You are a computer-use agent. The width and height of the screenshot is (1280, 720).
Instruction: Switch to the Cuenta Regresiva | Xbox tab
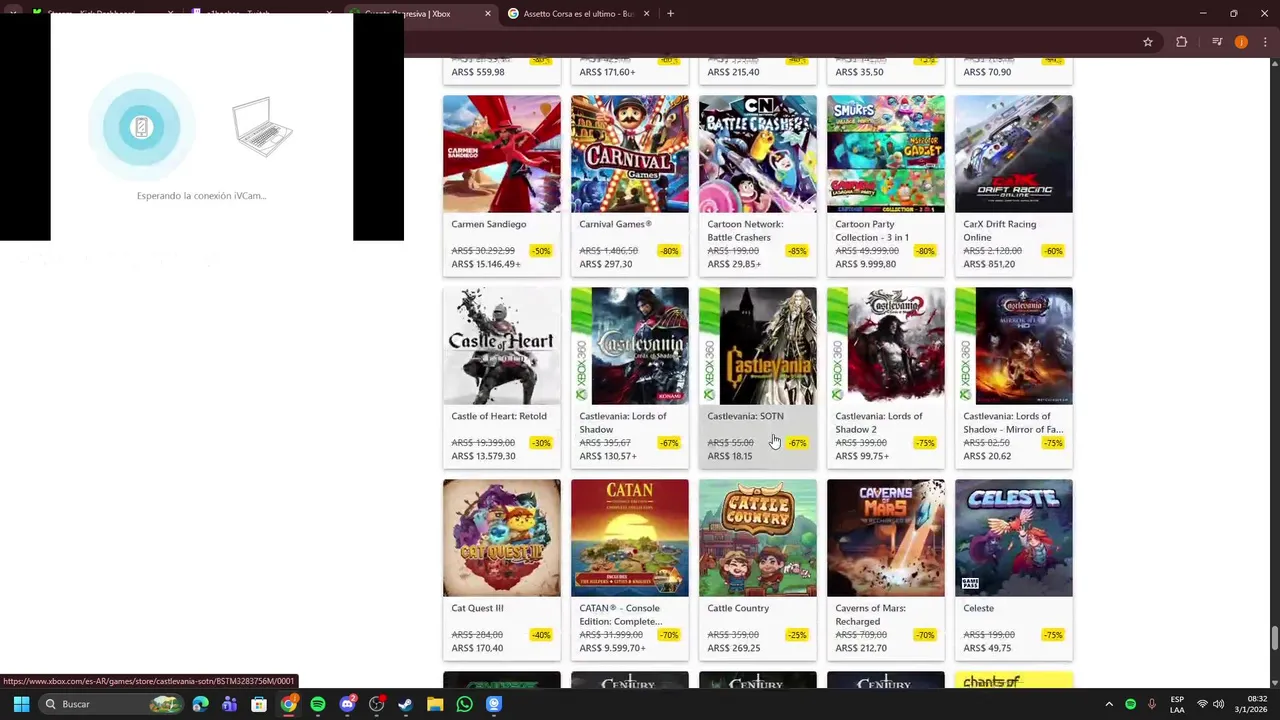(x=422, y=14)
